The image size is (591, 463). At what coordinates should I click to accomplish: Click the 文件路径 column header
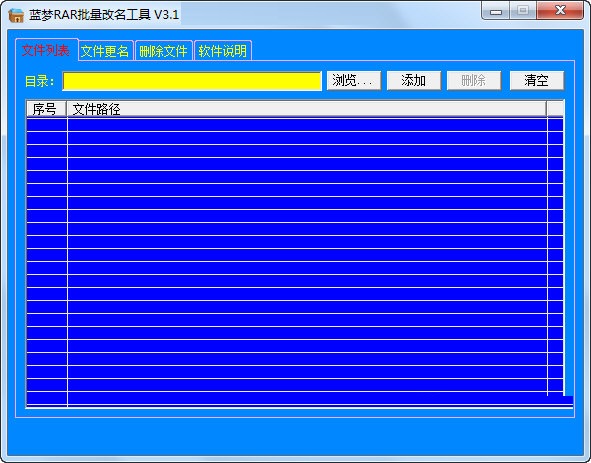306,109
